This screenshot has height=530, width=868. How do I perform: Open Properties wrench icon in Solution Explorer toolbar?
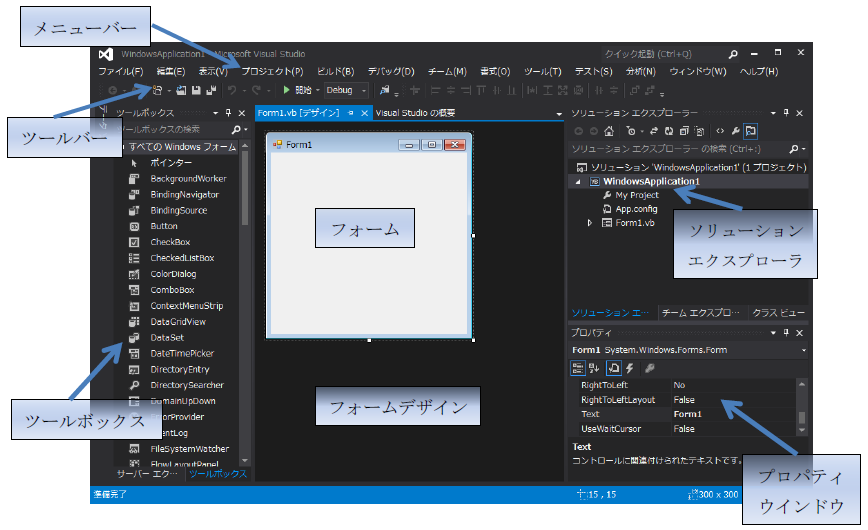click(x=735, y=131)
